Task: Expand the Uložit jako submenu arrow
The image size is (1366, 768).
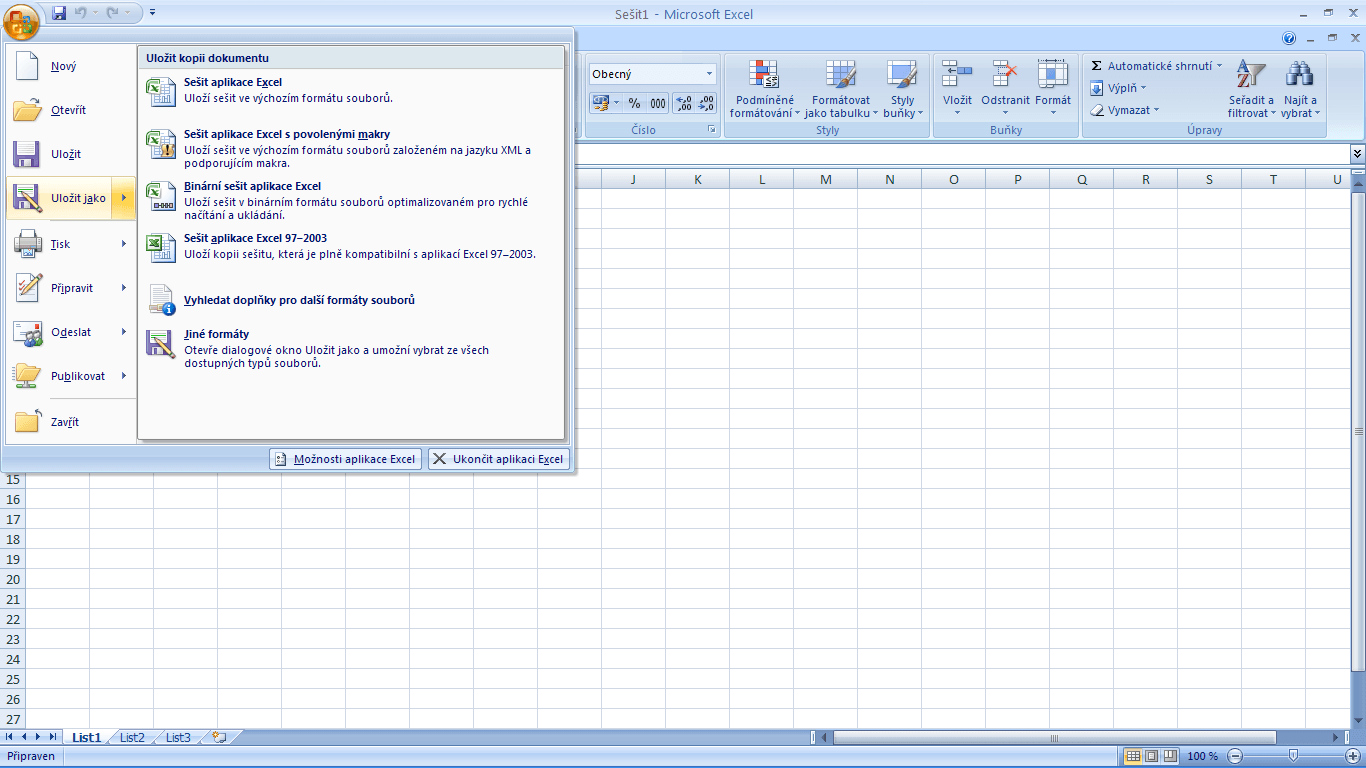Action: click(x=124, y=198)
